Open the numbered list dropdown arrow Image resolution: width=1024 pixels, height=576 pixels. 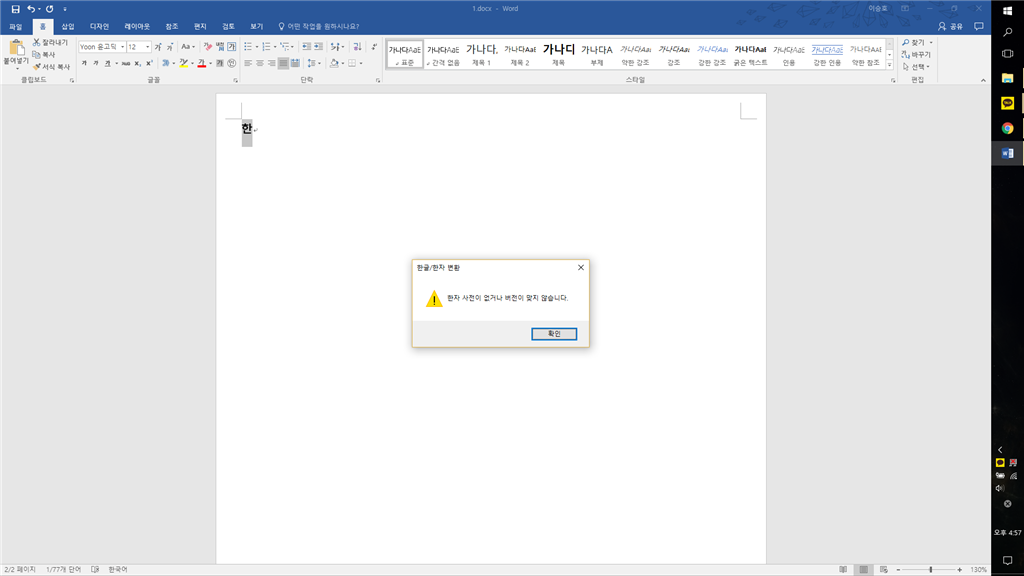coord(275,47)
